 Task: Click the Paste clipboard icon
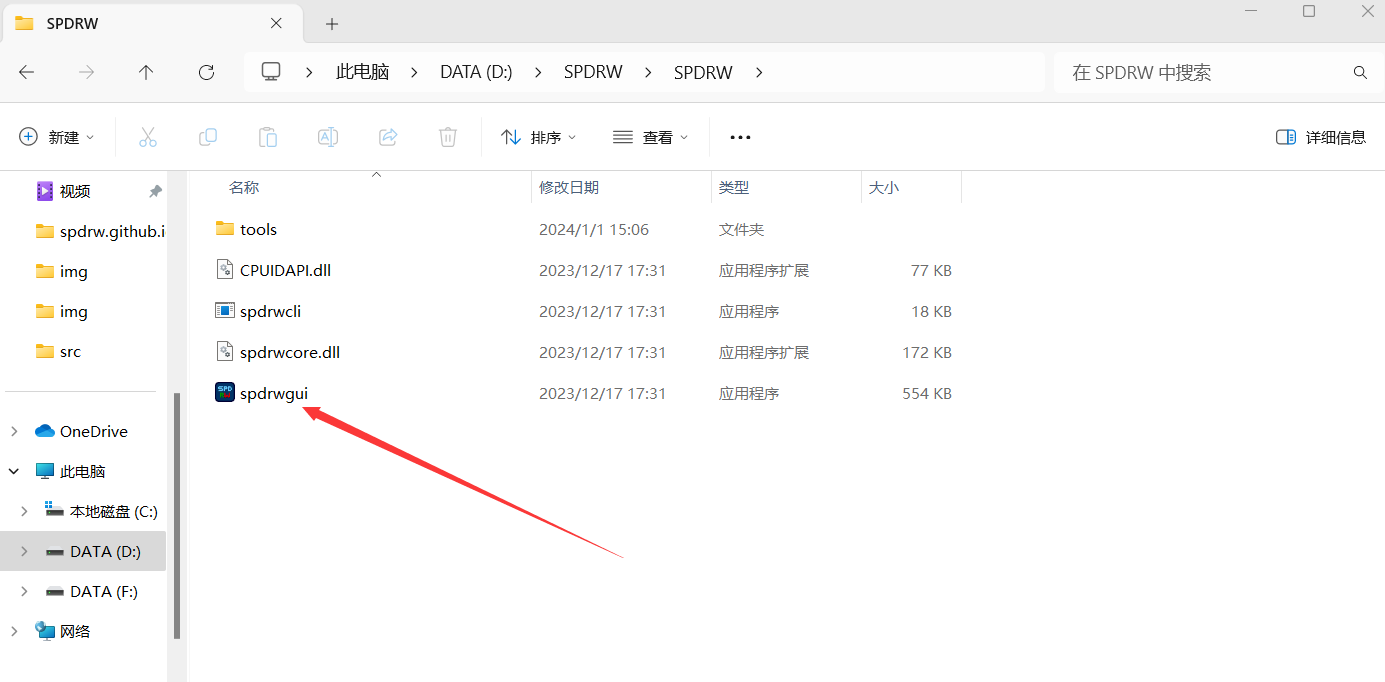pos(268,137)
